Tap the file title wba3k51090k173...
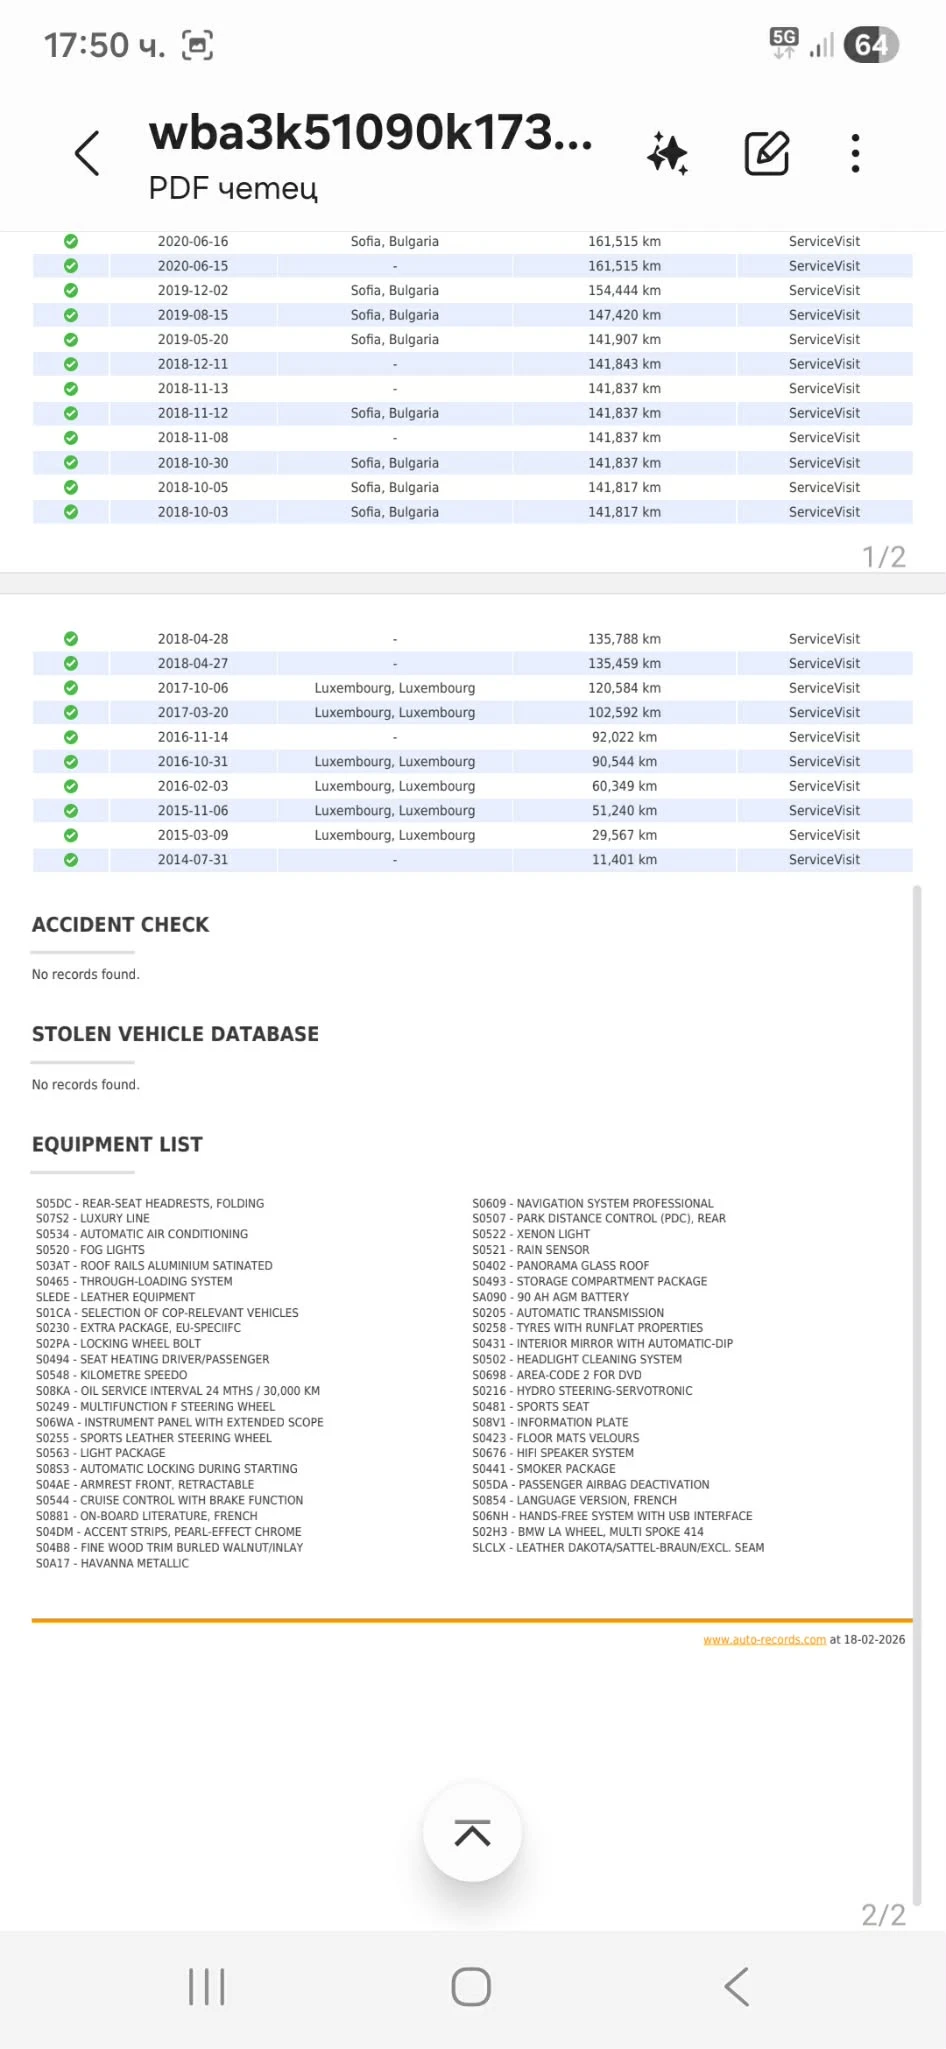This screenshot has width=946, height=2049. point(370,132)
